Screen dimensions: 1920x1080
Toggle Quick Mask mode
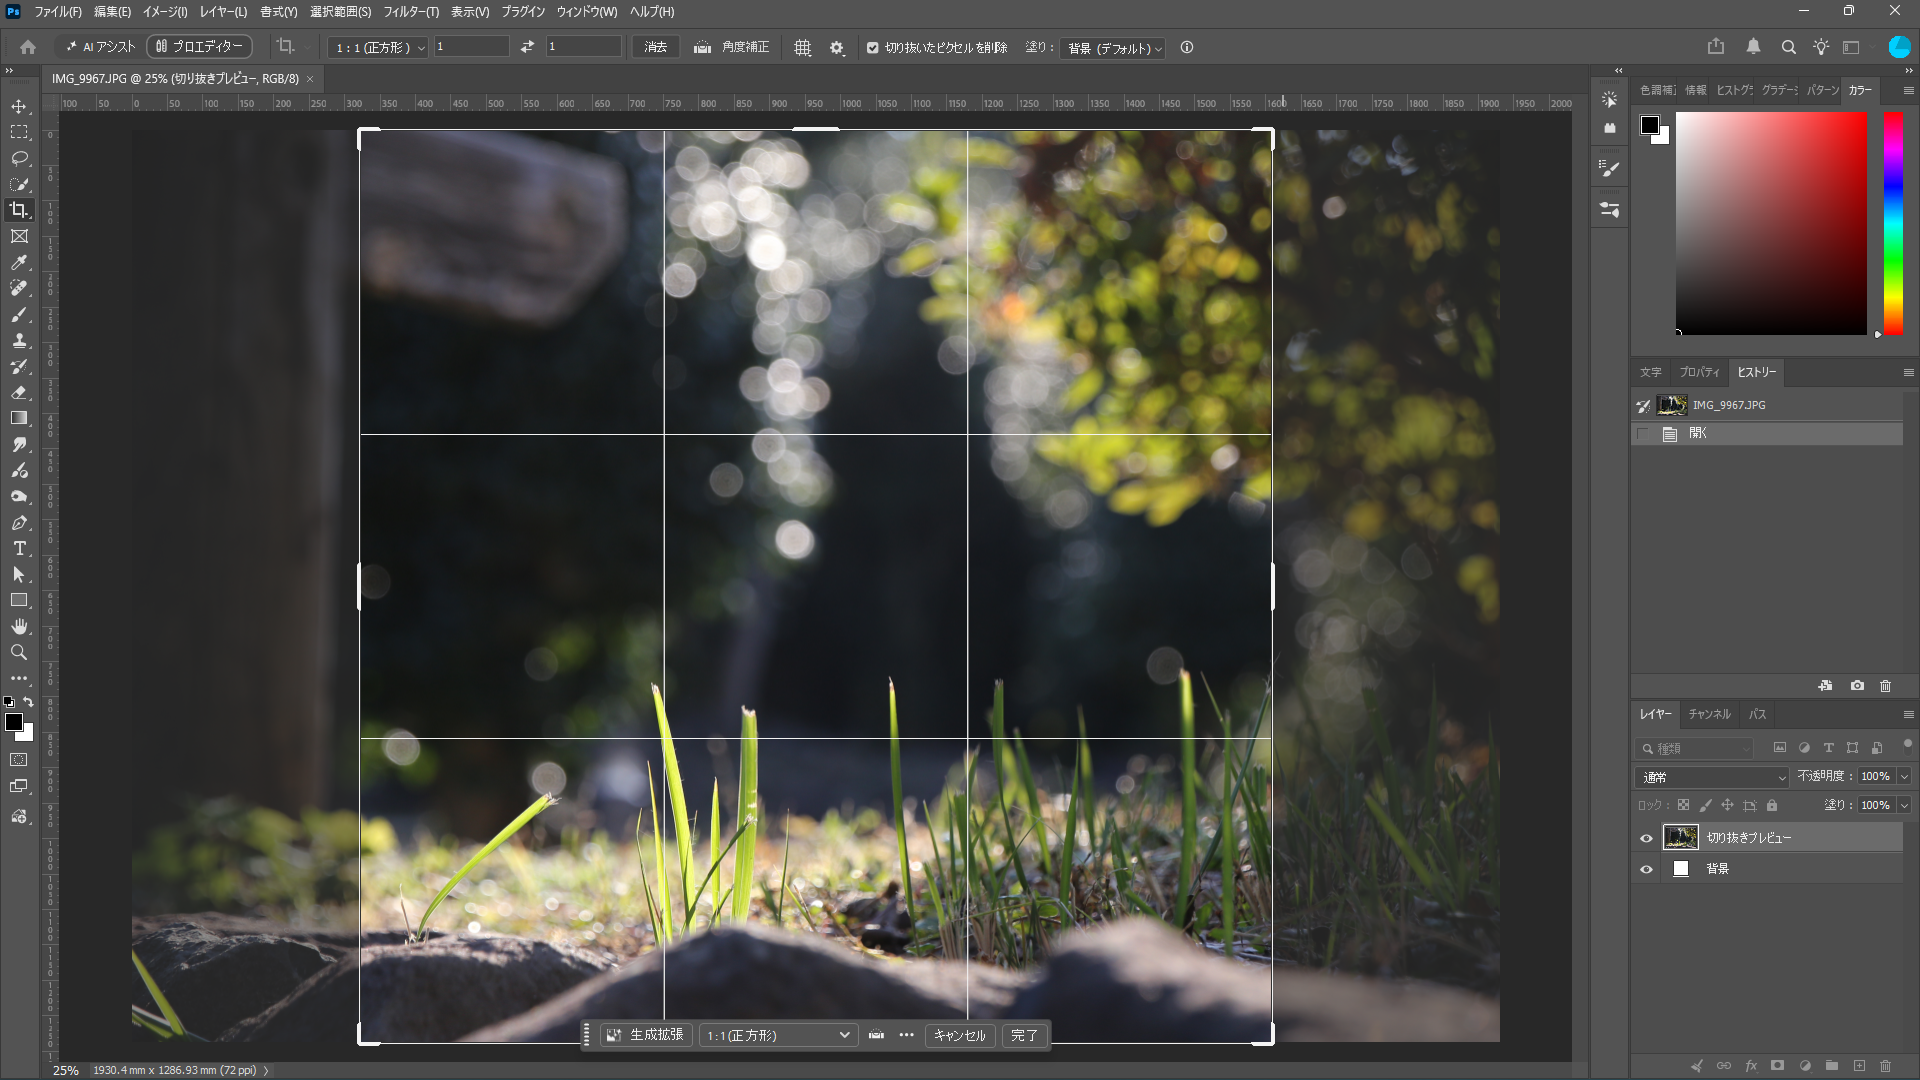pos(19,760)
